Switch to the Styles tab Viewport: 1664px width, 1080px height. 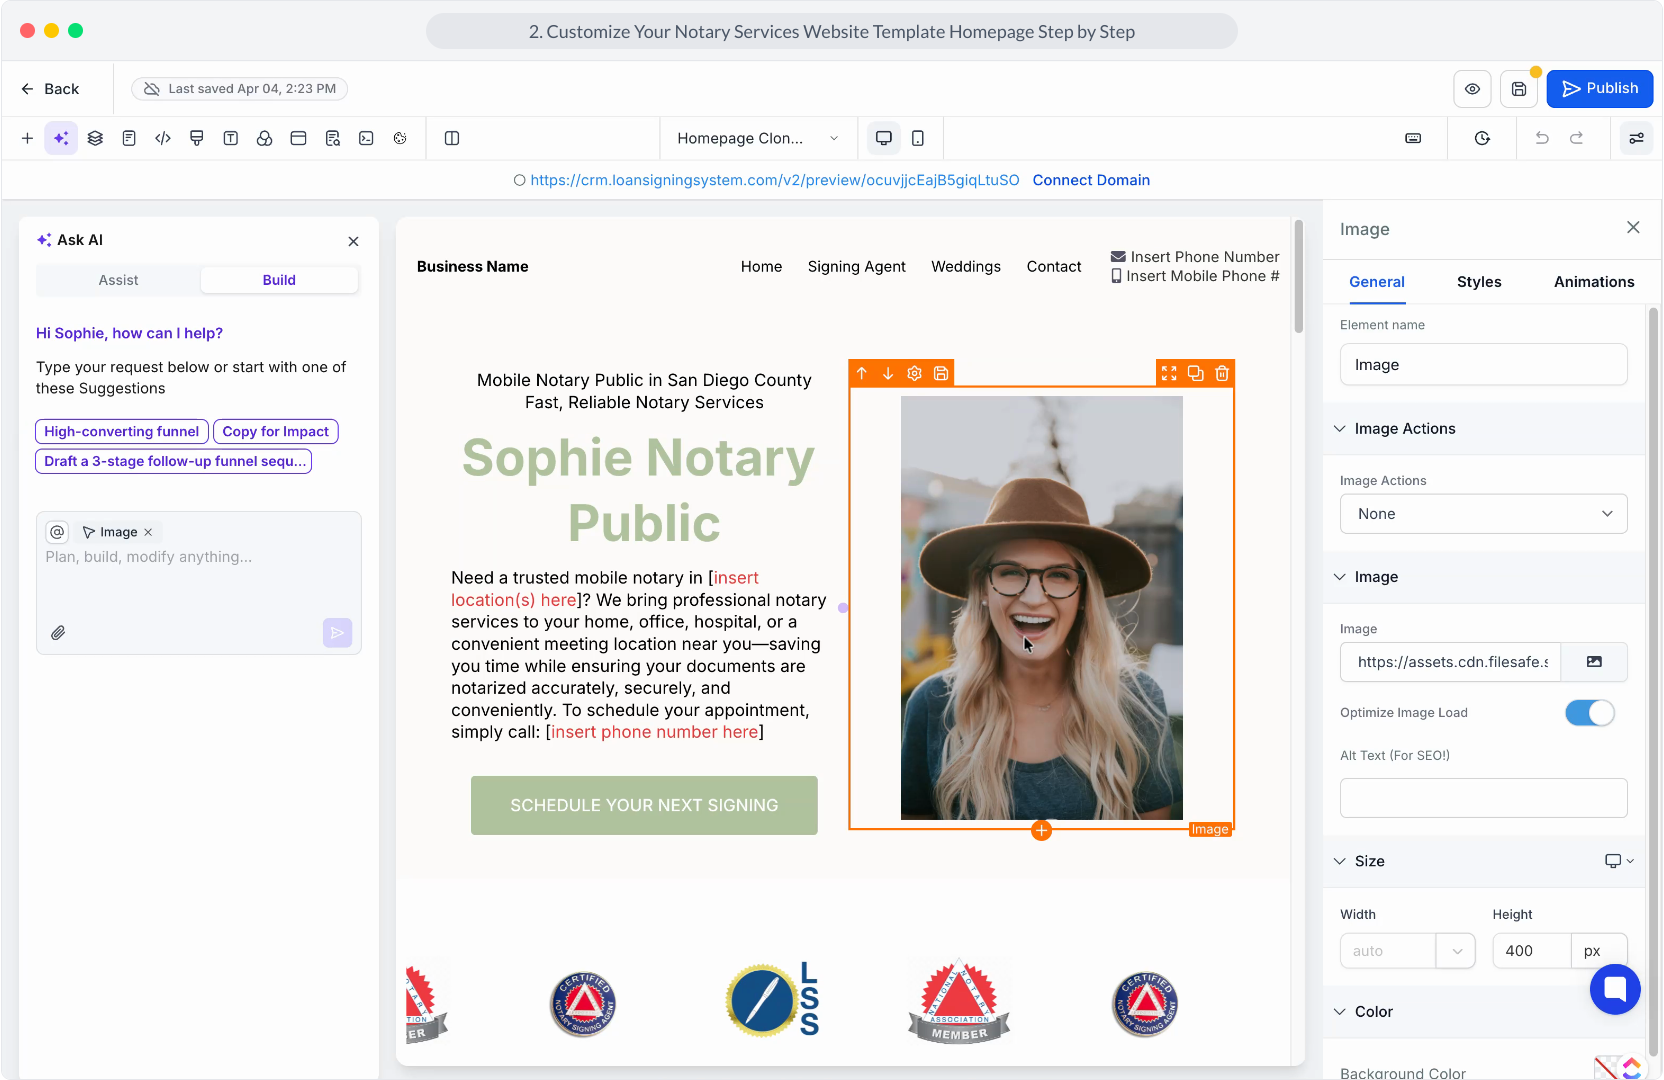tap(1479, 282)
